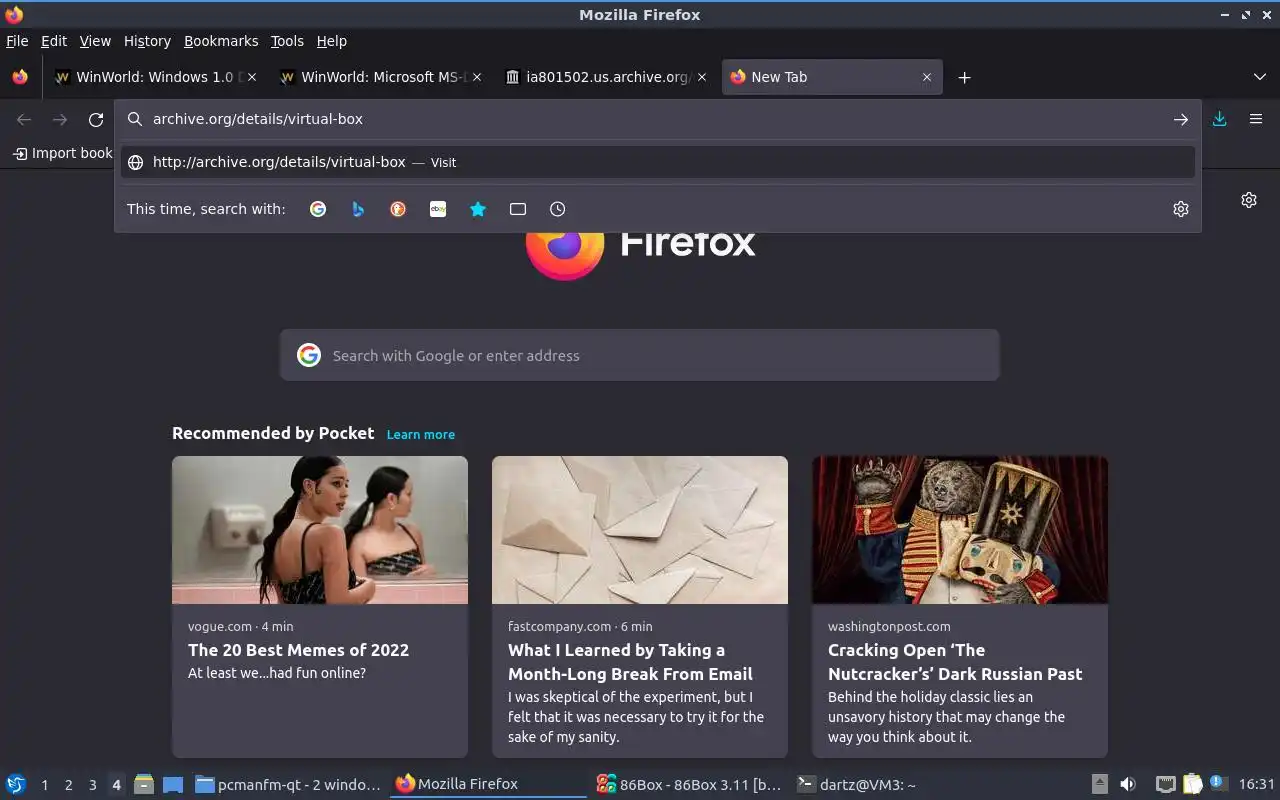Open Firefox hamburger application menu

click(1256, 119)
